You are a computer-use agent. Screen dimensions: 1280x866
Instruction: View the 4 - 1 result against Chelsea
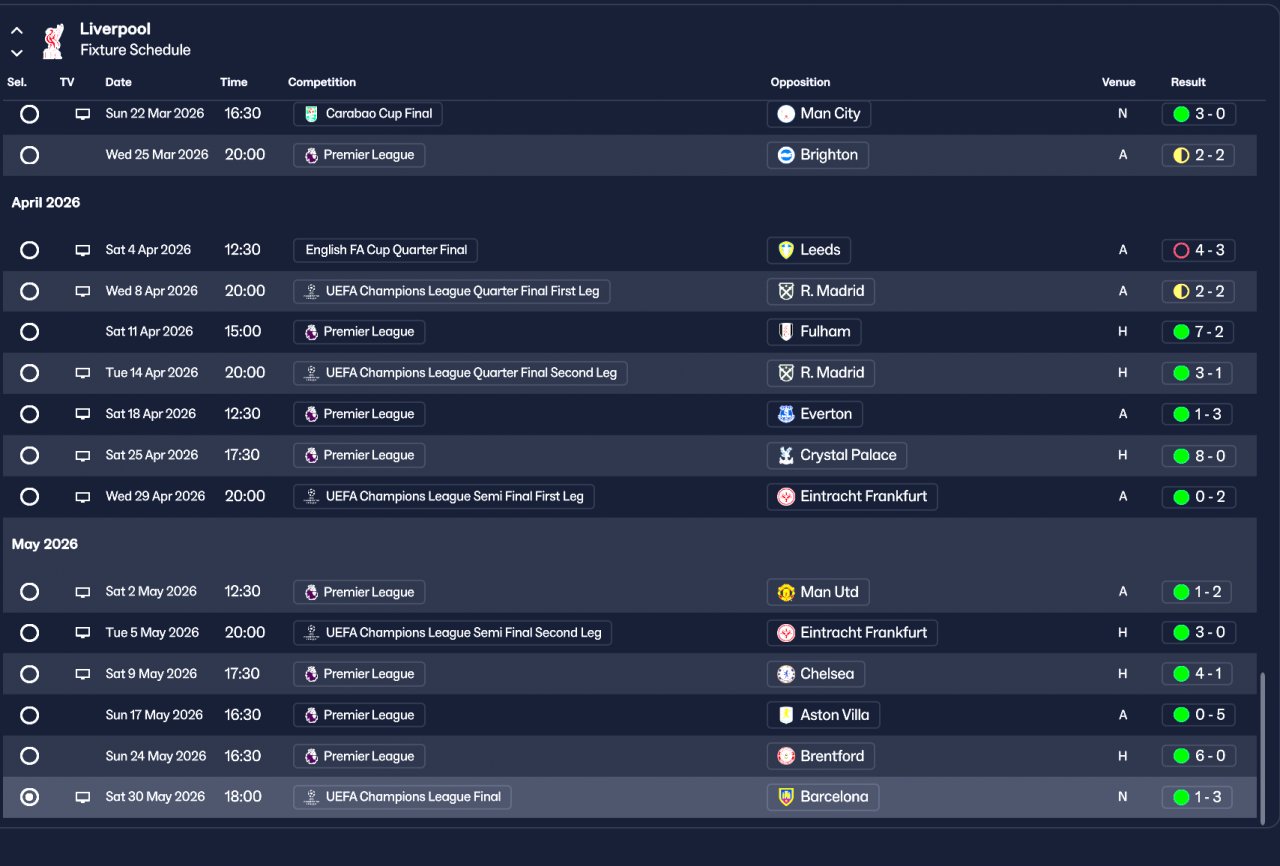[x=1197, y=674]
